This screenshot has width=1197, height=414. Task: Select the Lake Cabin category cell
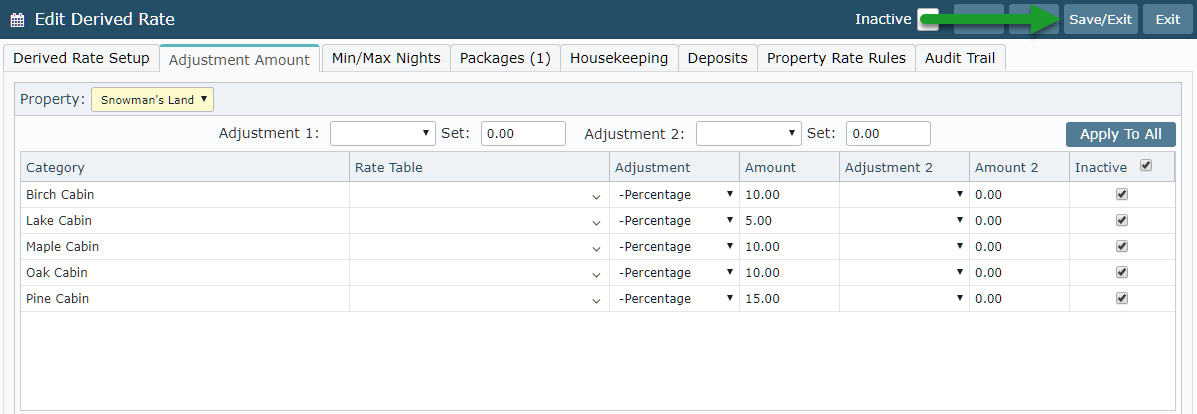coord(185,221)
